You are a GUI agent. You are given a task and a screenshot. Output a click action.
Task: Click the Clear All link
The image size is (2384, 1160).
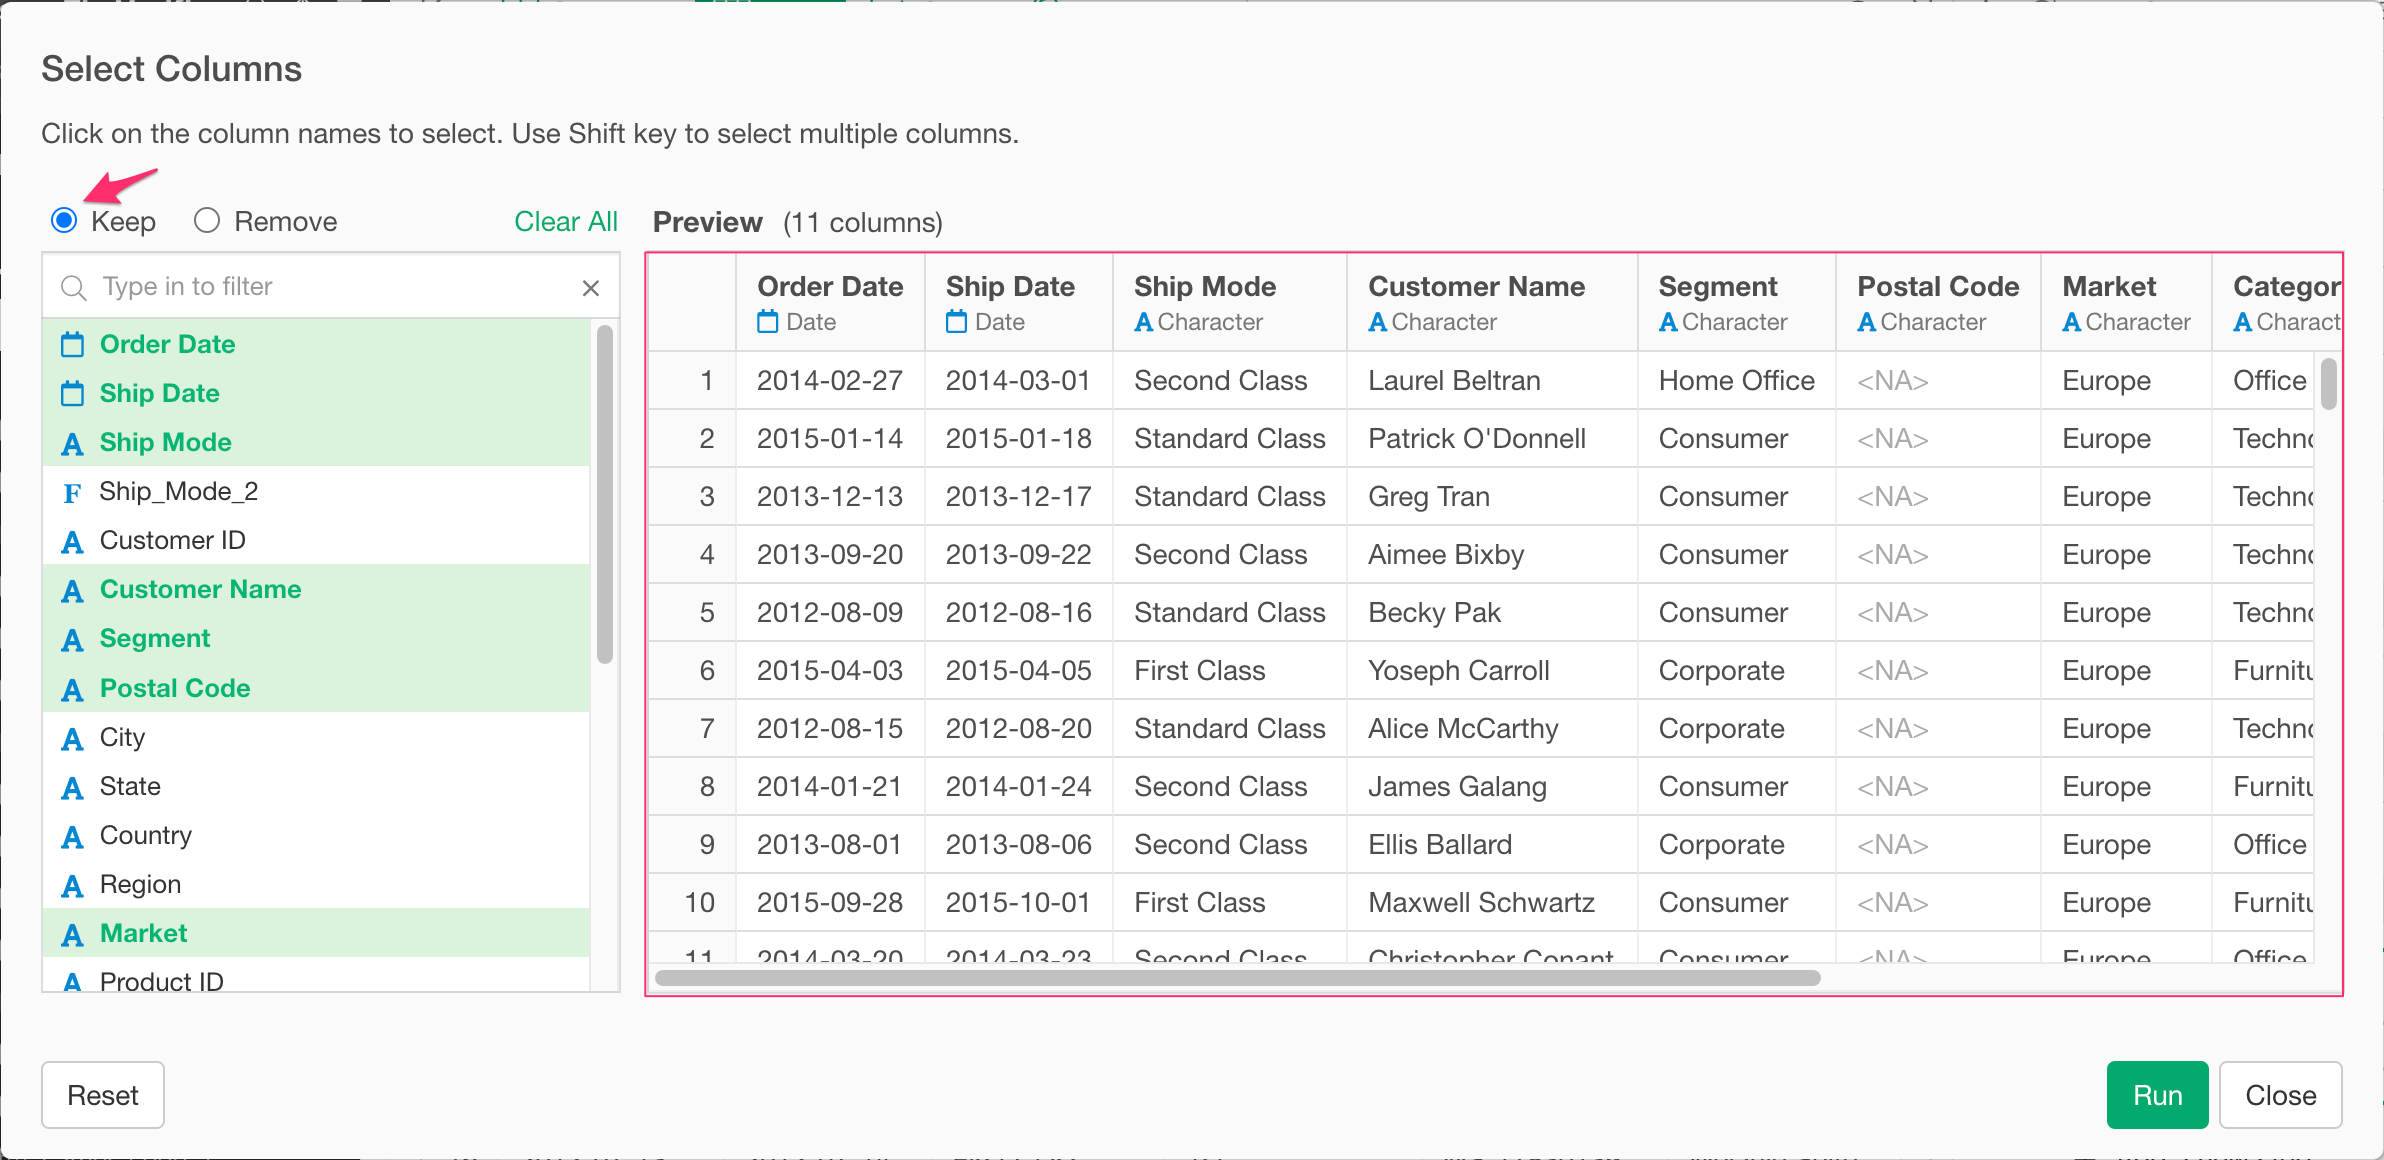click(x=565, y=221)
